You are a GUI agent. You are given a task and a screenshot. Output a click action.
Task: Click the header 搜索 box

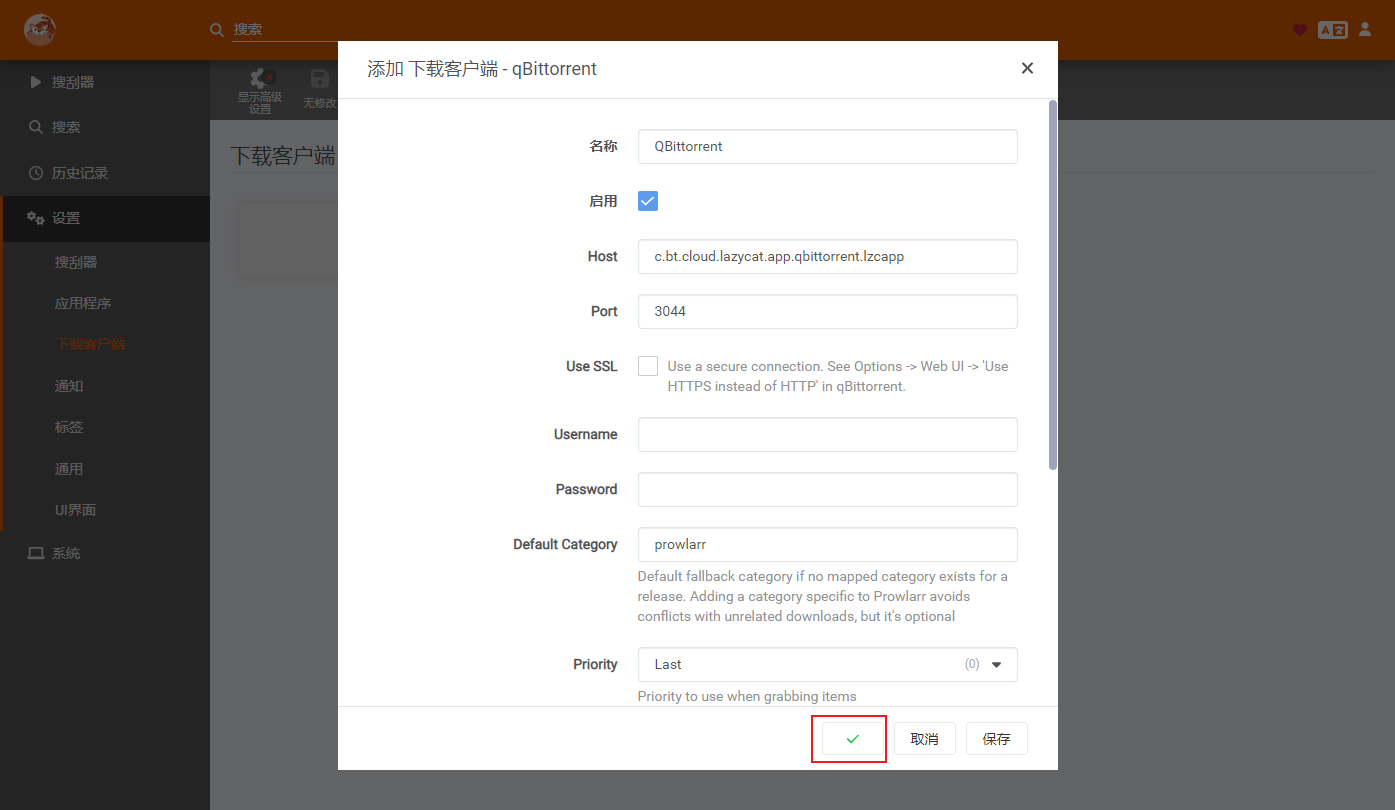[285, 30]
